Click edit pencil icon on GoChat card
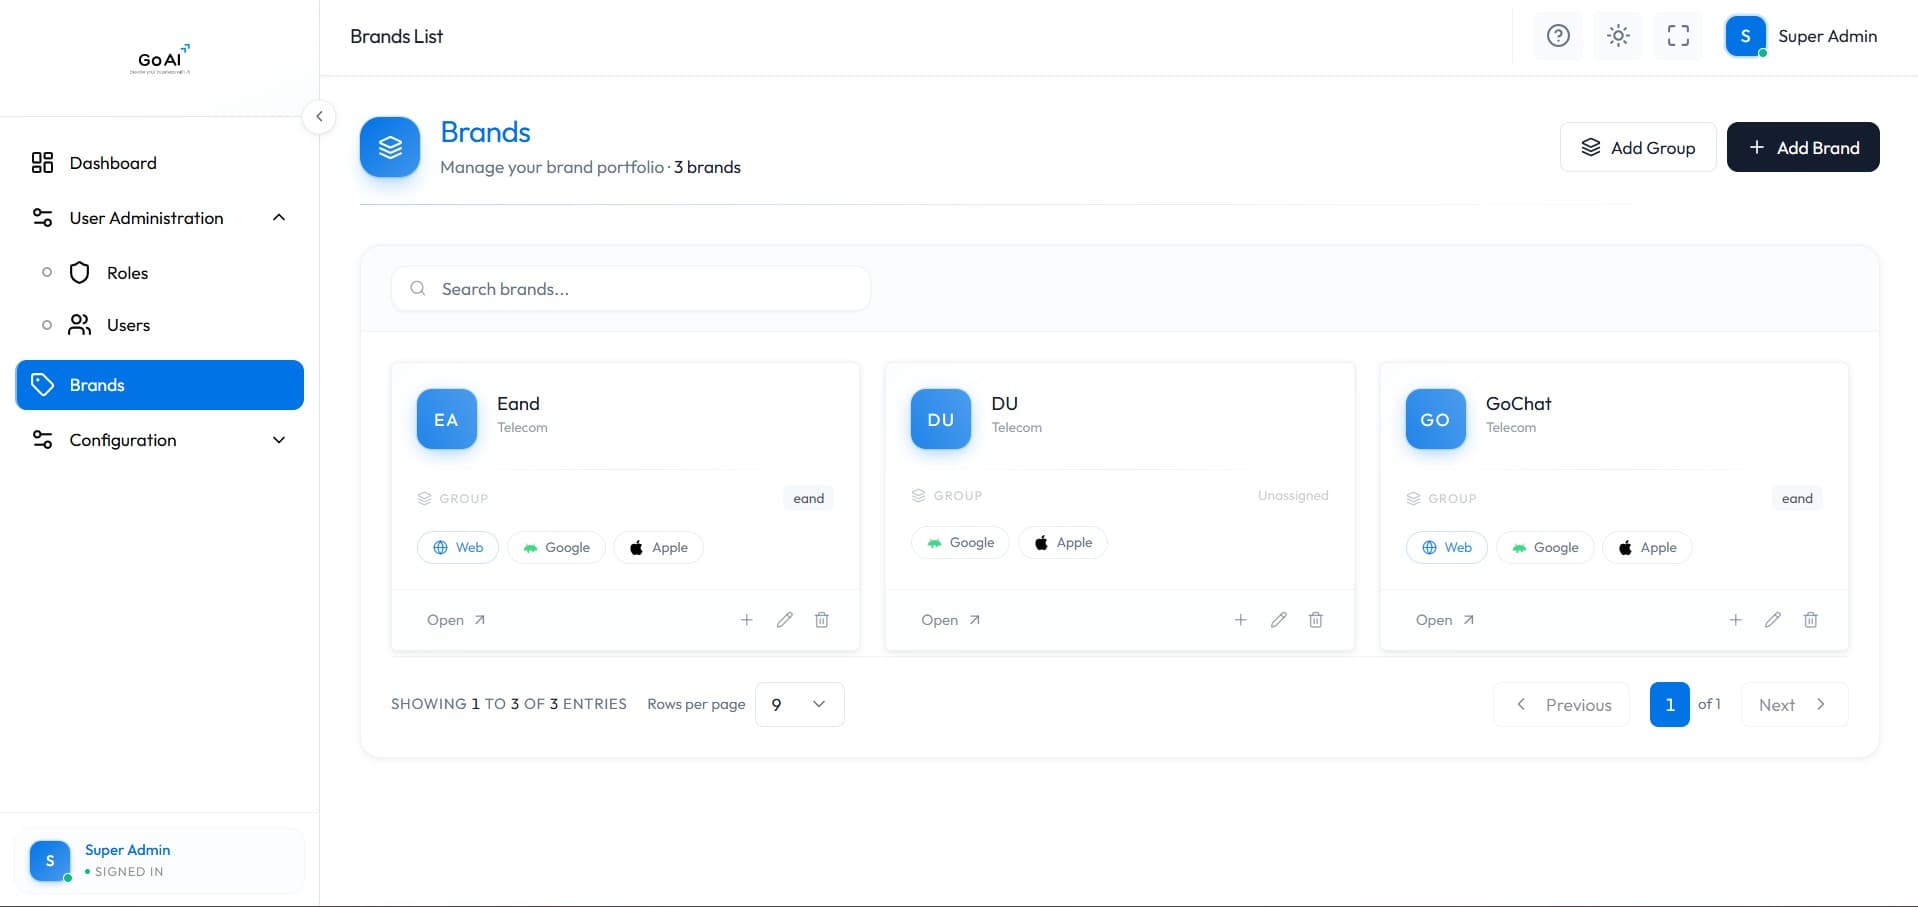 click(x=1773, y=620)
